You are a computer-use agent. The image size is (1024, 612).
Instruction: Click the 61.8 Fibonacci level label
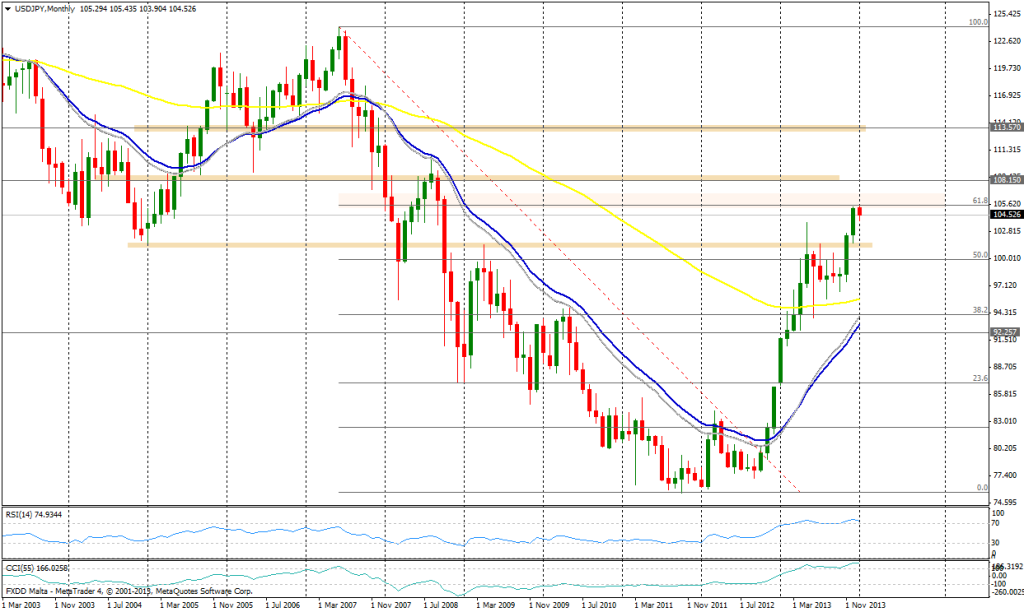tap(980, 201)
